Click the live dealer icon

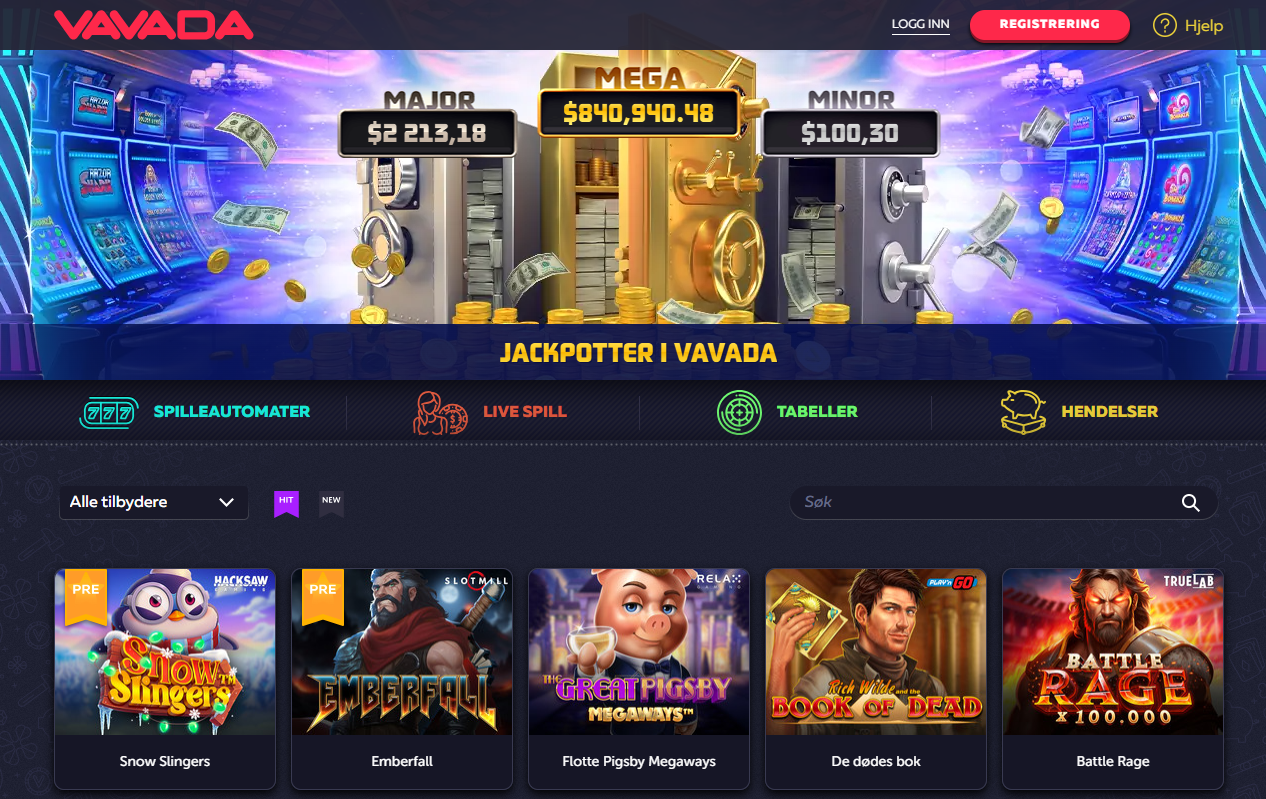440,412
